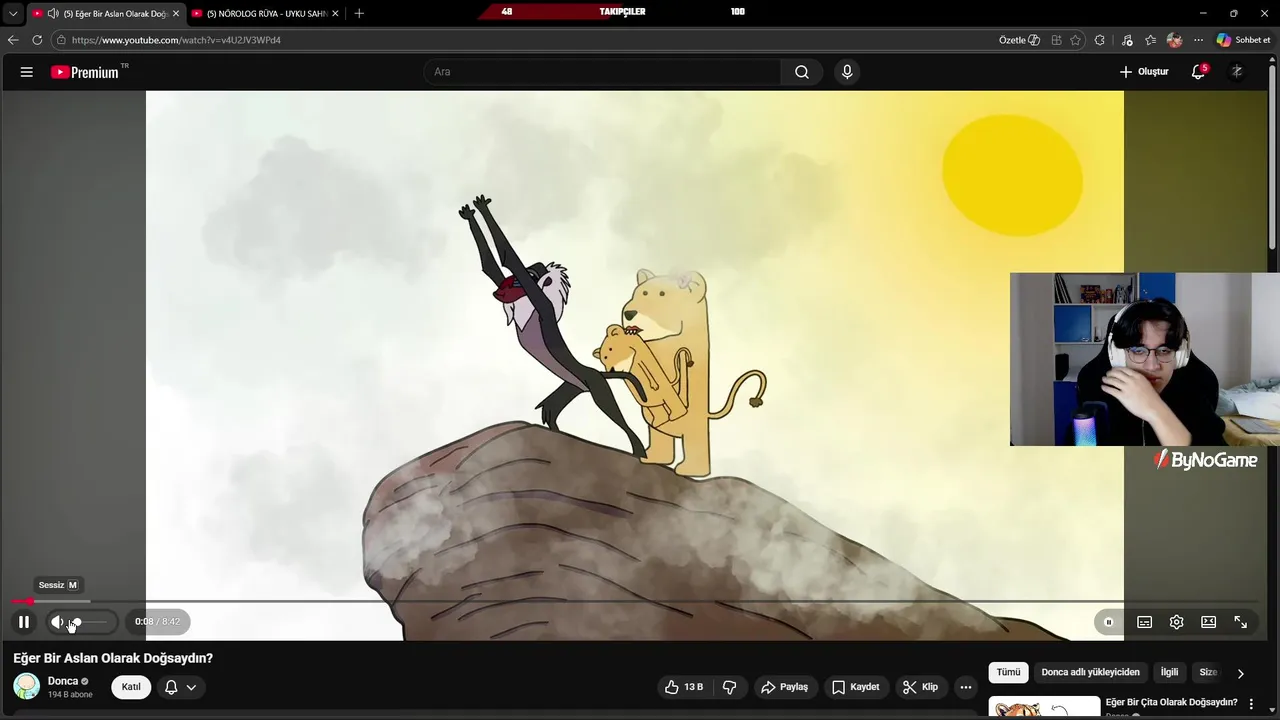Image resolution: width=1280 pixels, height=720 pixels.
Task: Open the tab list dropdown arrow
Action: point(13,14)
